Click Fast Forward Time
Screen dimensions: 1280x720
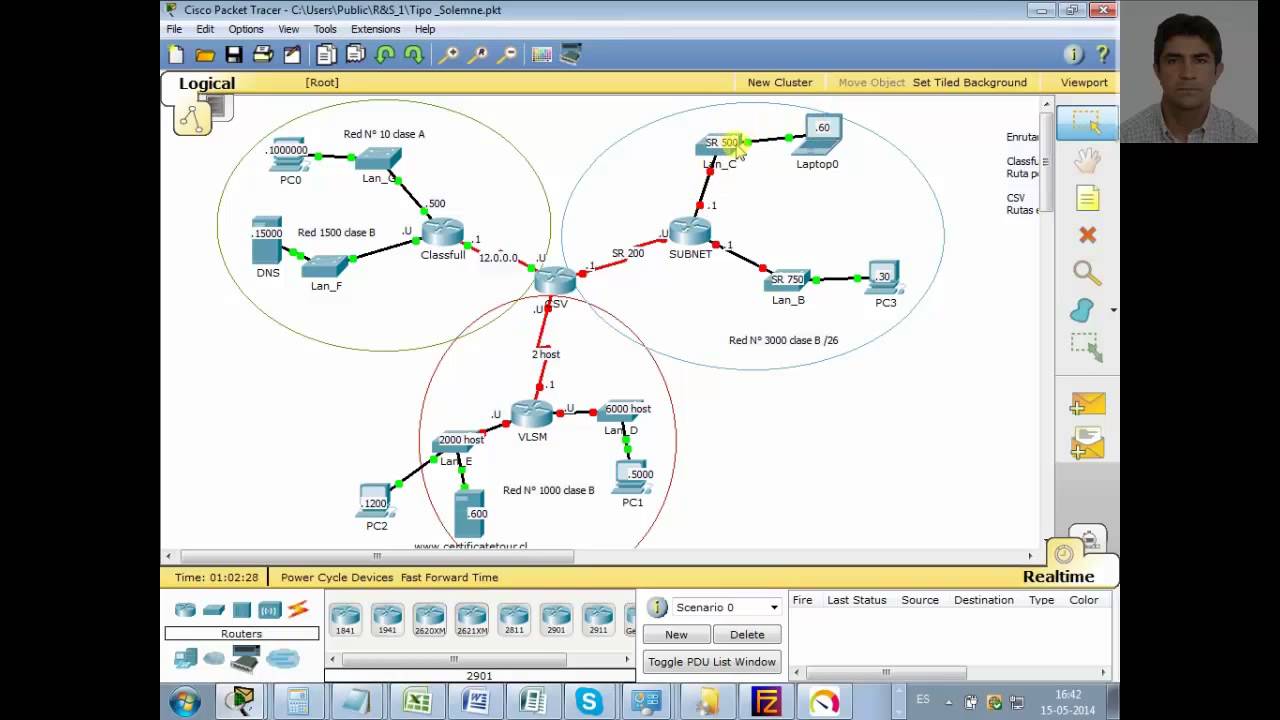(x=449, y=577)
